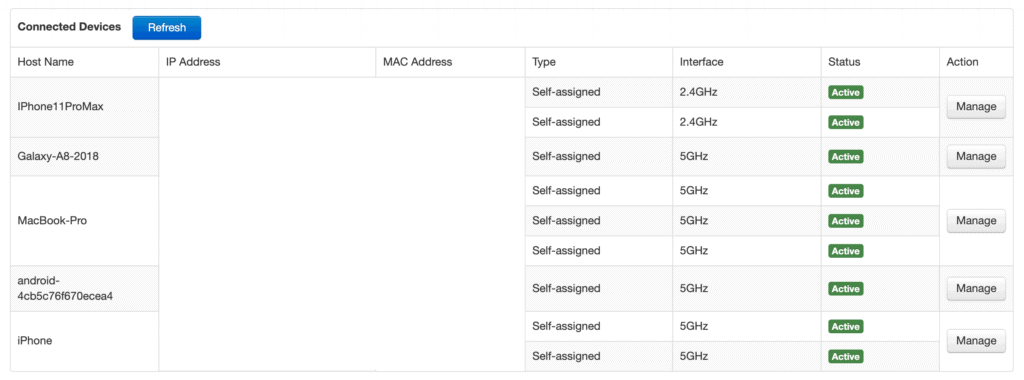Click the Connected Devices heading

tap(69, 27)
